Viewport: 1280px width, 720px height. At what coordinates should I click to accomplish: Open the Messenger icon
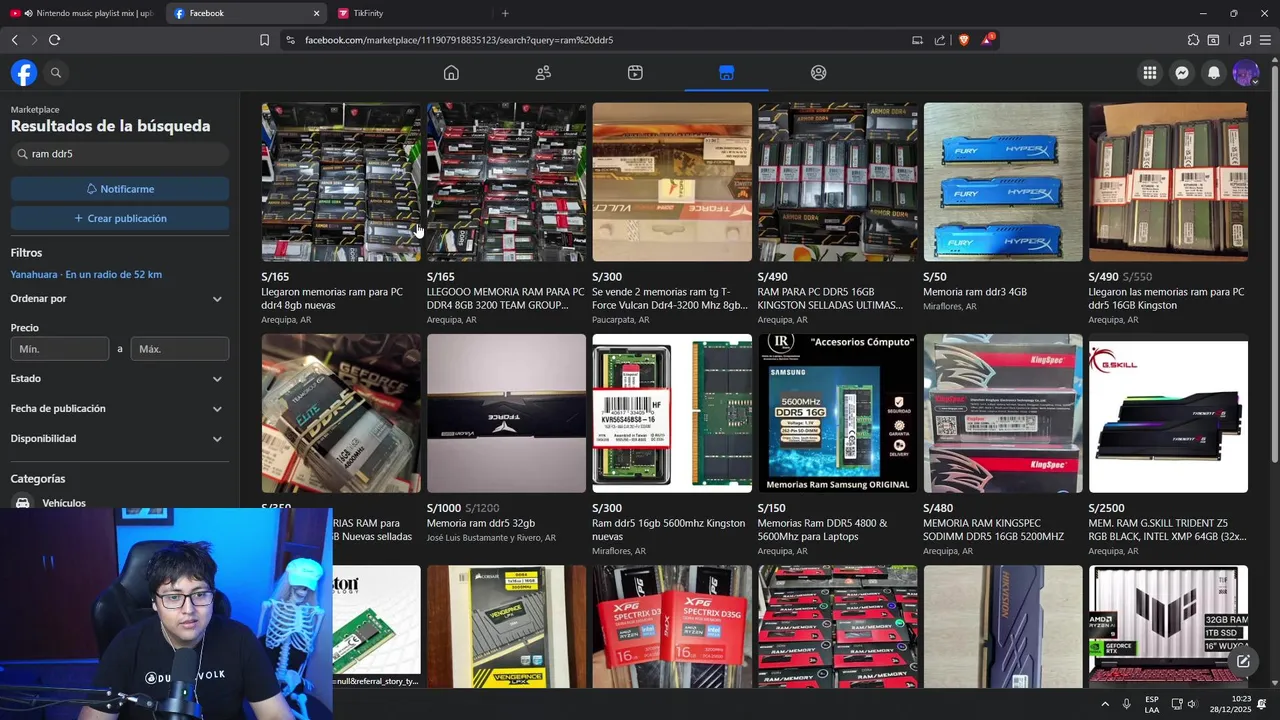point(1182,73)
